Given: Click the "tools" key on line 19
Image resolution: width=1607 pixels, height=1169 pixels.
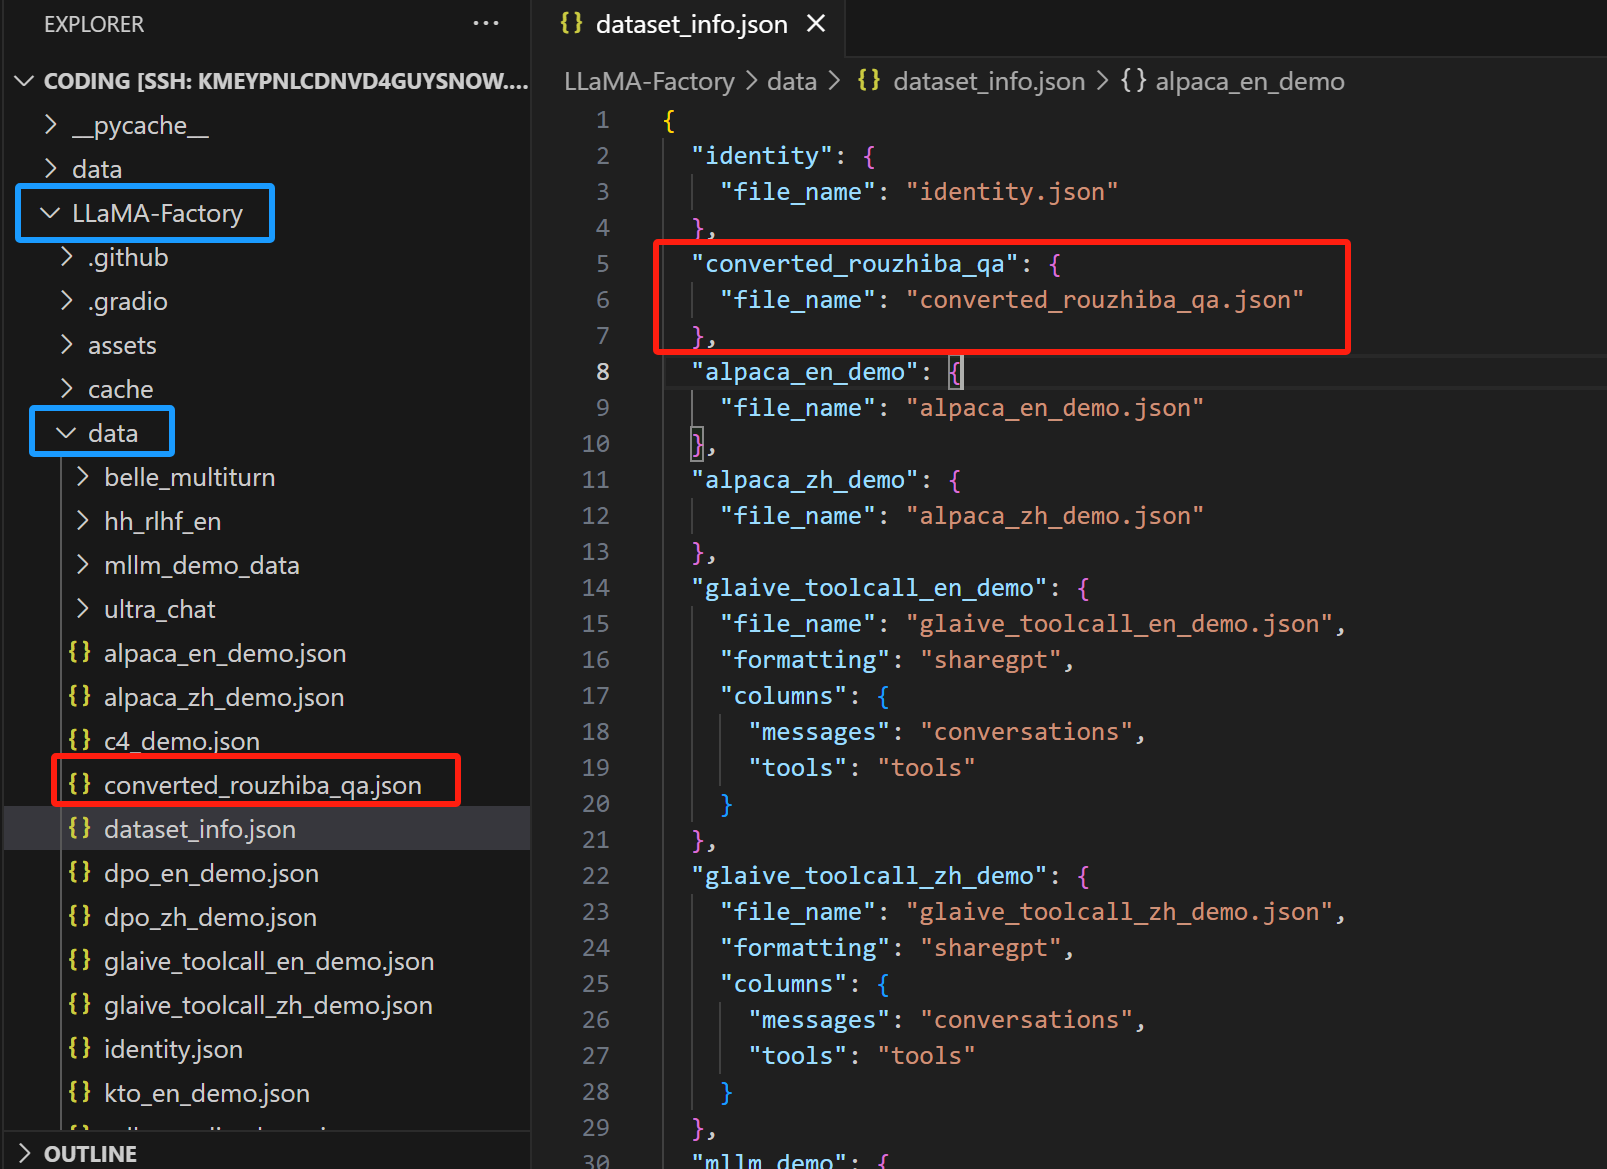Looking at the screenshot, I should [798, 768].
